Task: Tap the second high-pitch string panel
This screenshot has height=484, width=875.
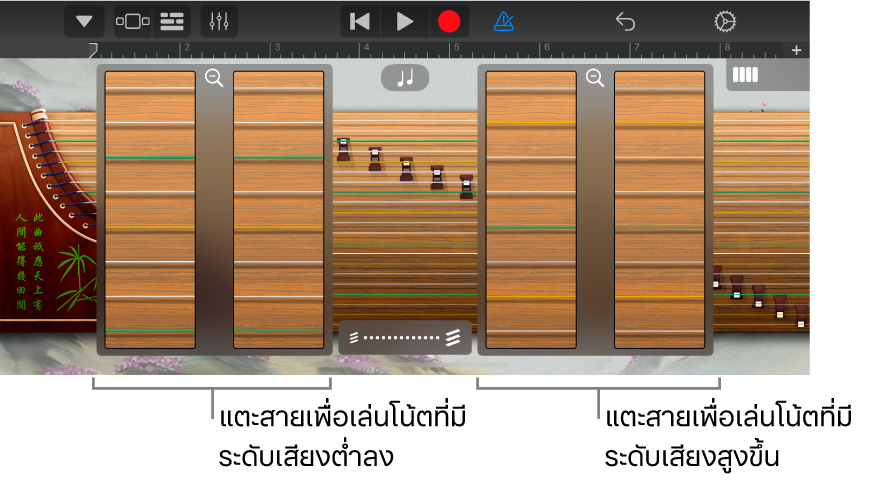Action: pyautogui.click(x=659, y=209)
